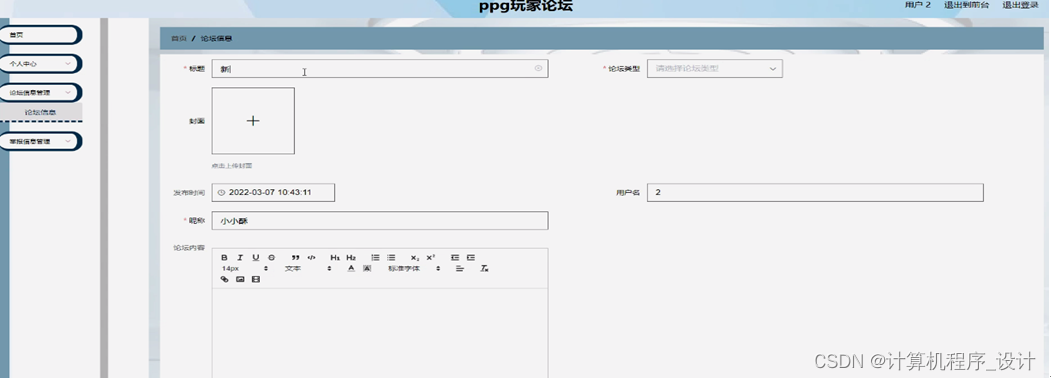The width and height of the screenshot is (1051, 380).
Task: Apply bold formatting in the editor
Action: (x=225, y=257)
